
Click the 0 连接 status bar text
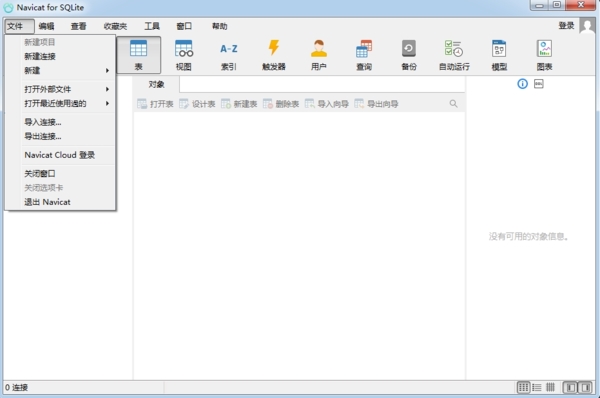coord(16,387)
